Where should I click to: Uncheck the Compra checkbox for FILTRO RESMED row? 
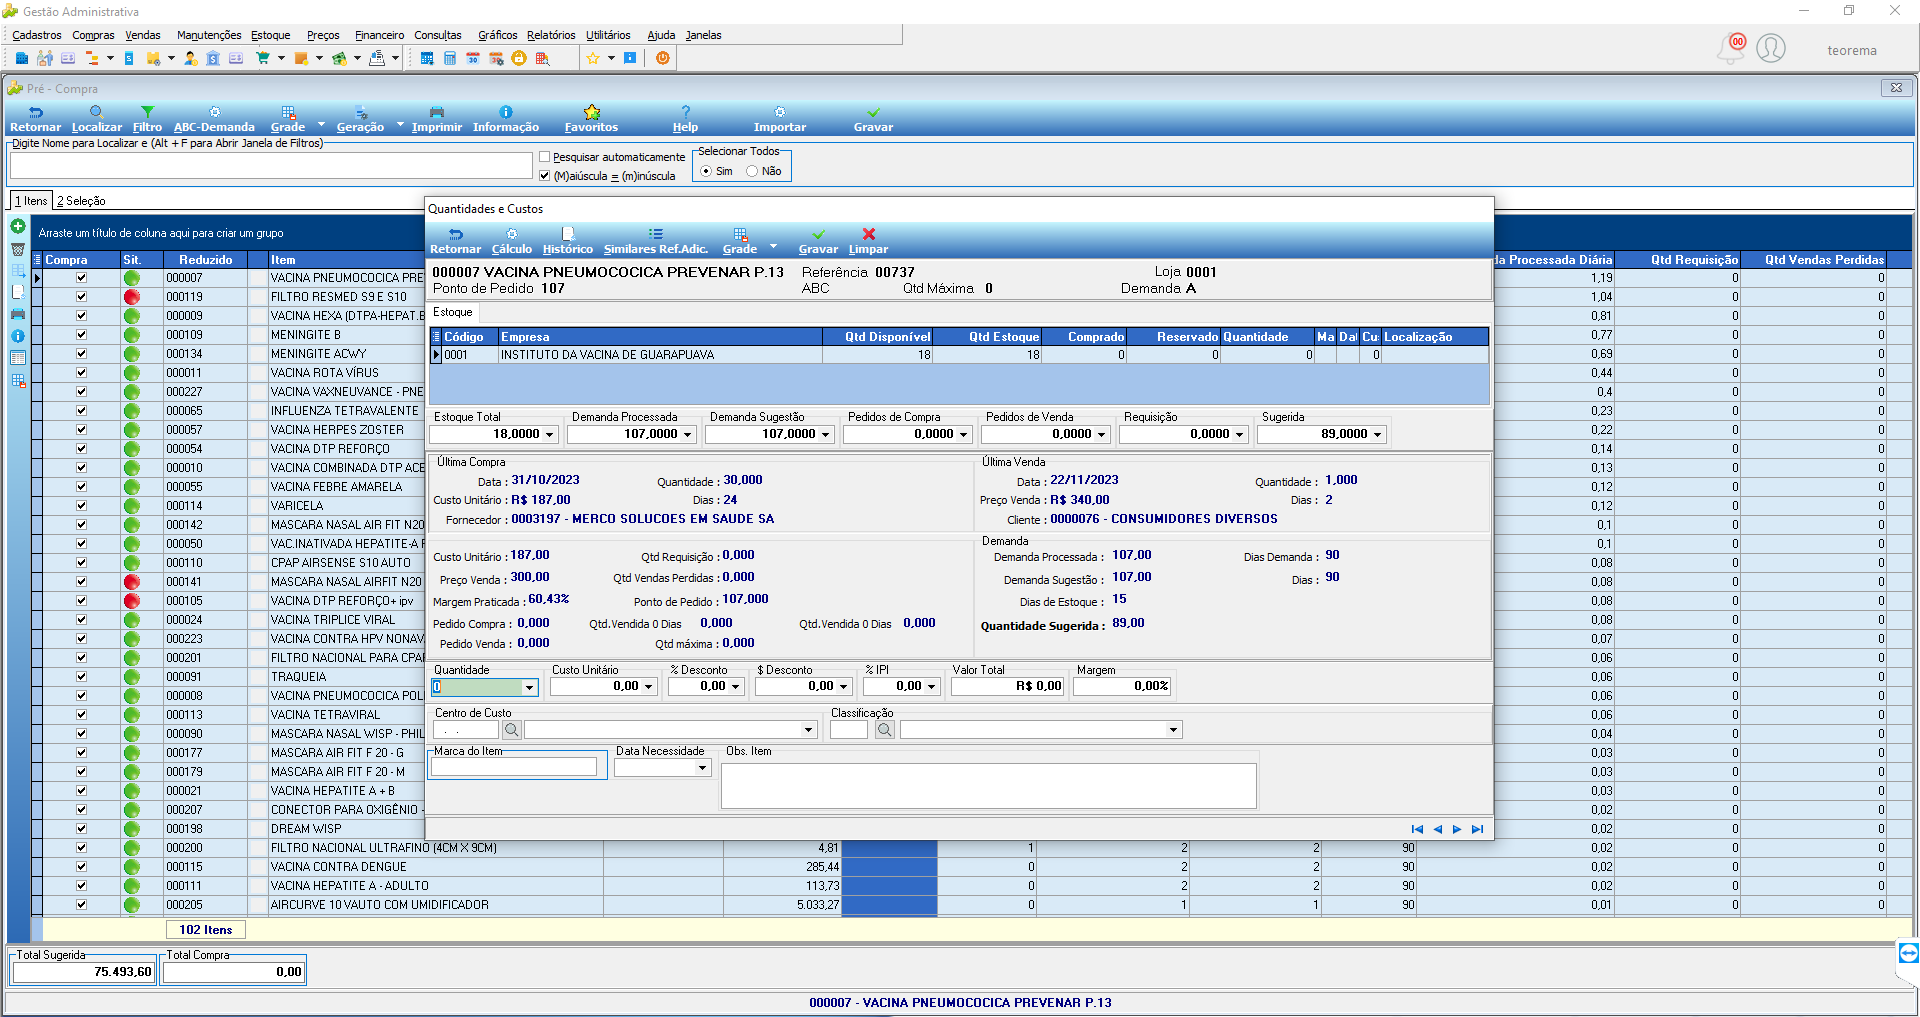[x=81, y=297]
